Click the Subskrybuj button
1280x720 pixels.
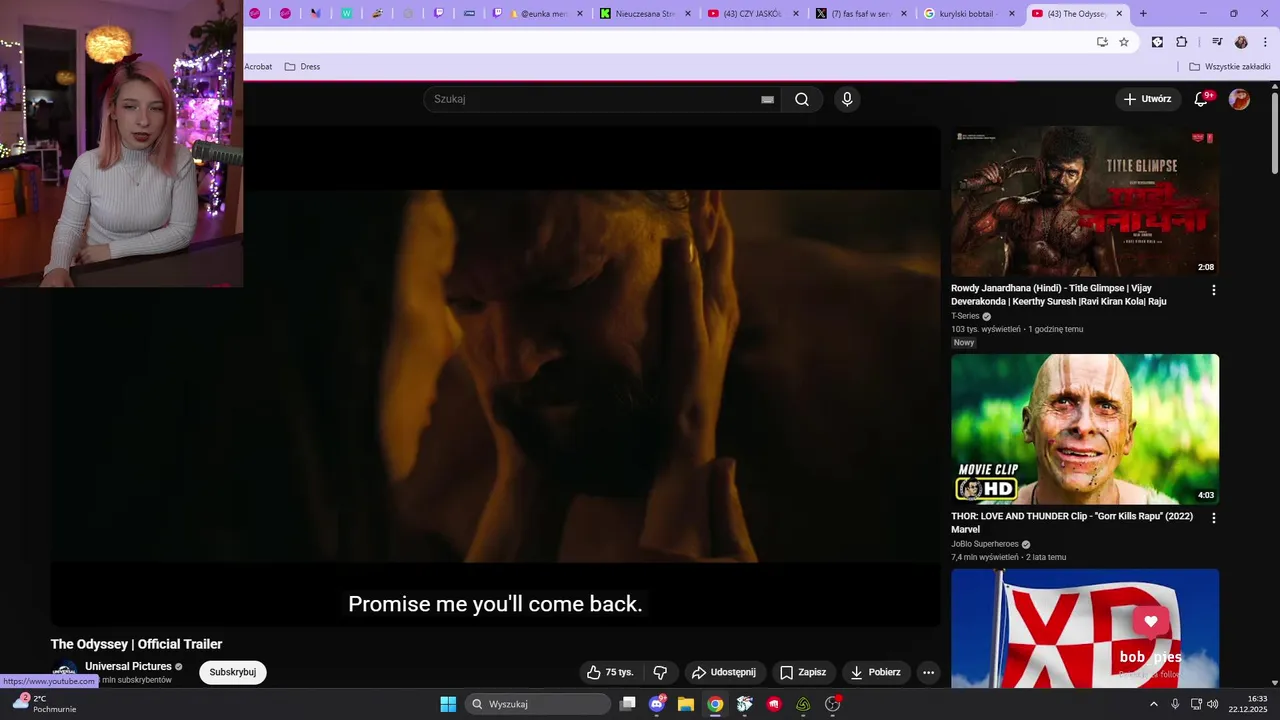pos(233,672)
